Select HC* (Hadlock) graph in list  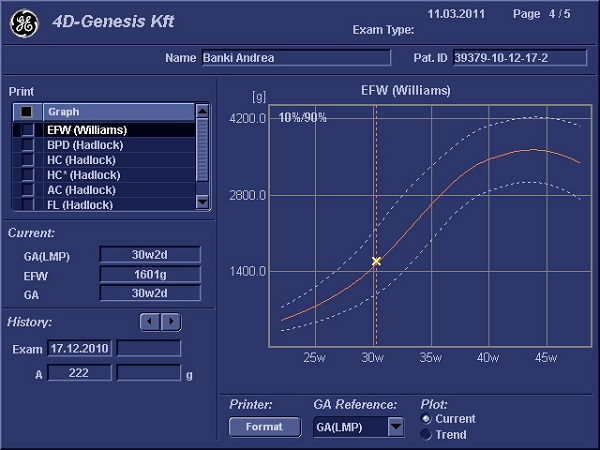[x=84, y=175]
